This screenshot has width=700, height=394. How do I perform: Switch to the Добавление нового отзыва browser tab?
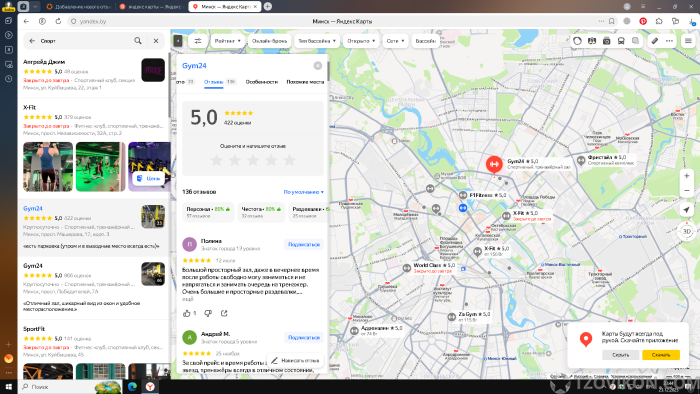coord(79,7)
